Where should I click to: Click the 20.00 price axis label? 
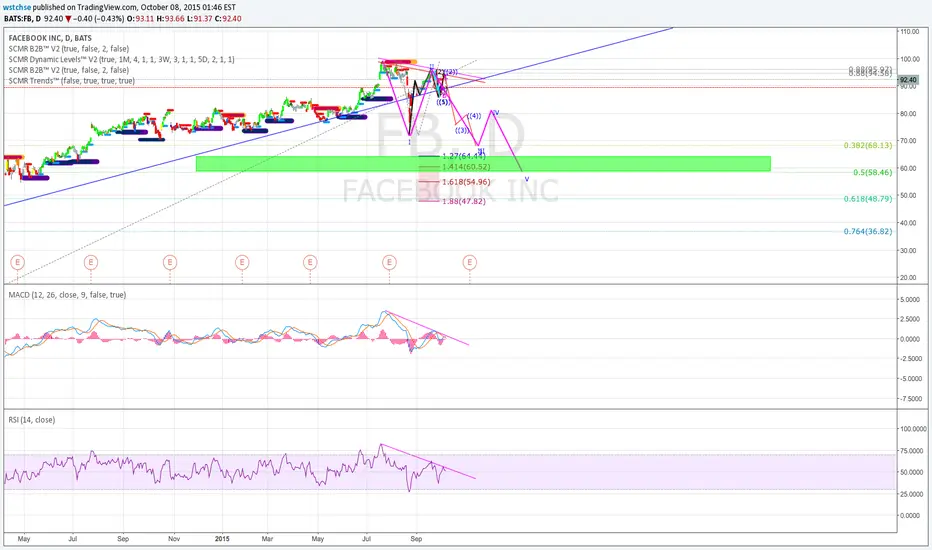click(x=910, y=278)
